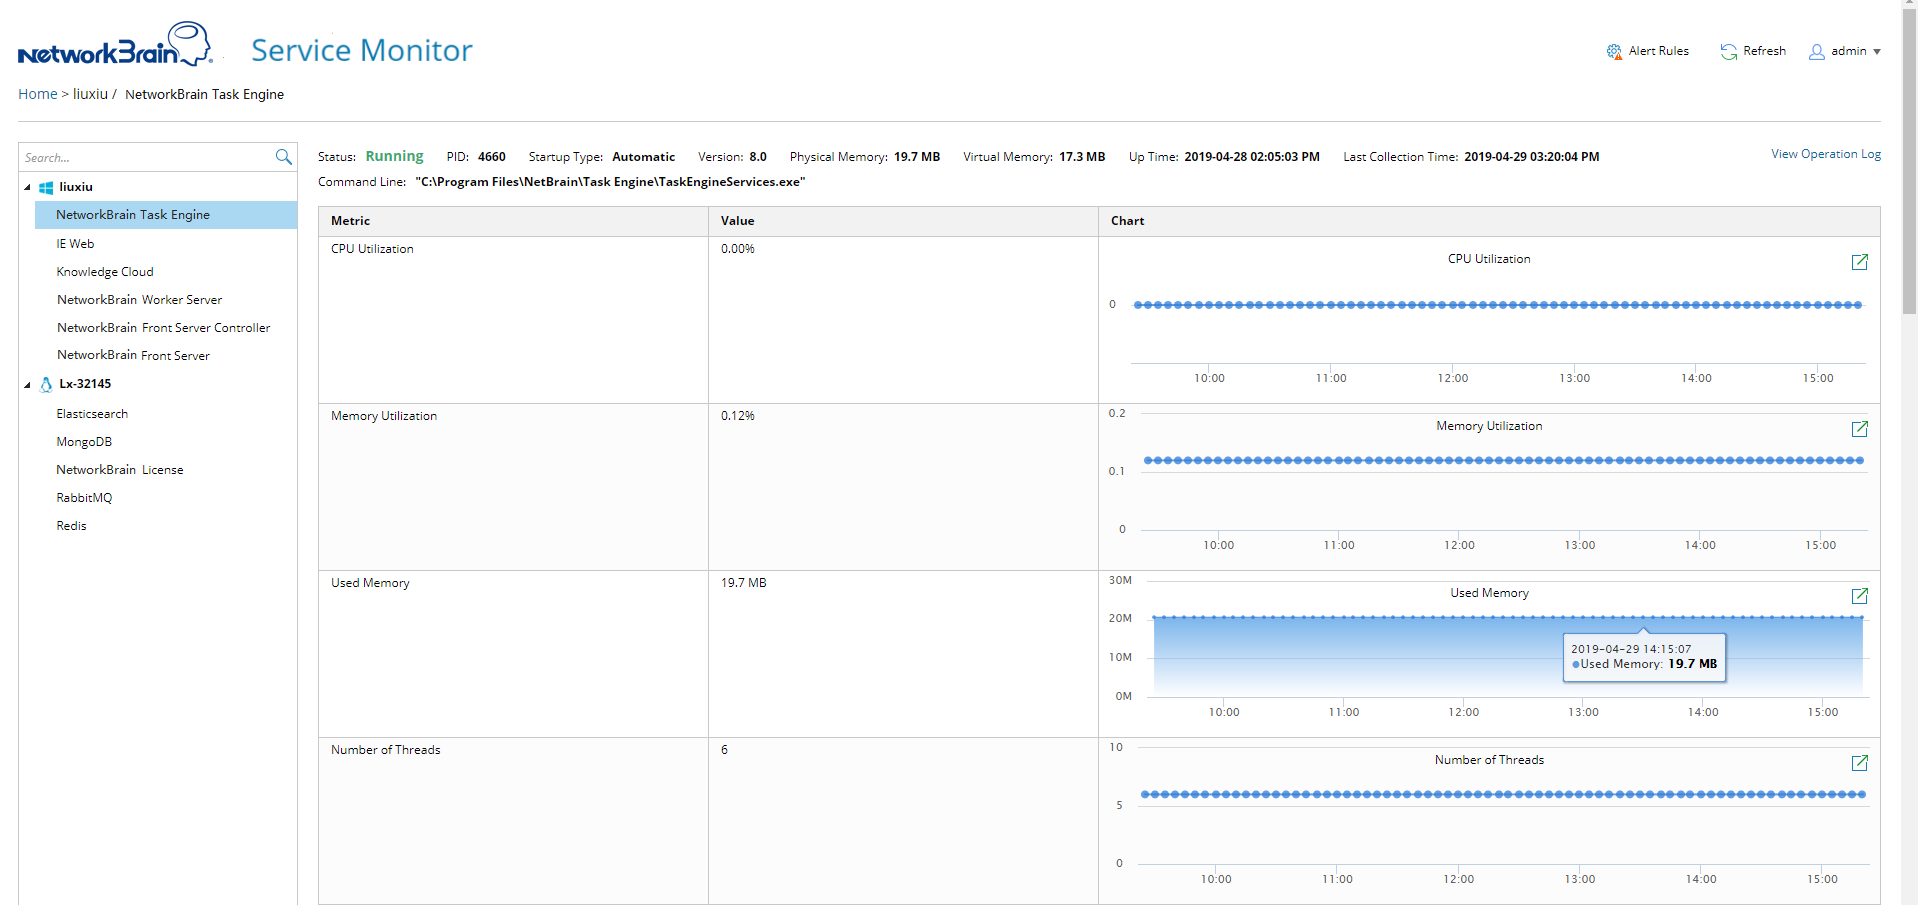This screenshot has width=1918, height=905.
Task: Click the Refresh arrows icon
Action: pos(1729,51)
